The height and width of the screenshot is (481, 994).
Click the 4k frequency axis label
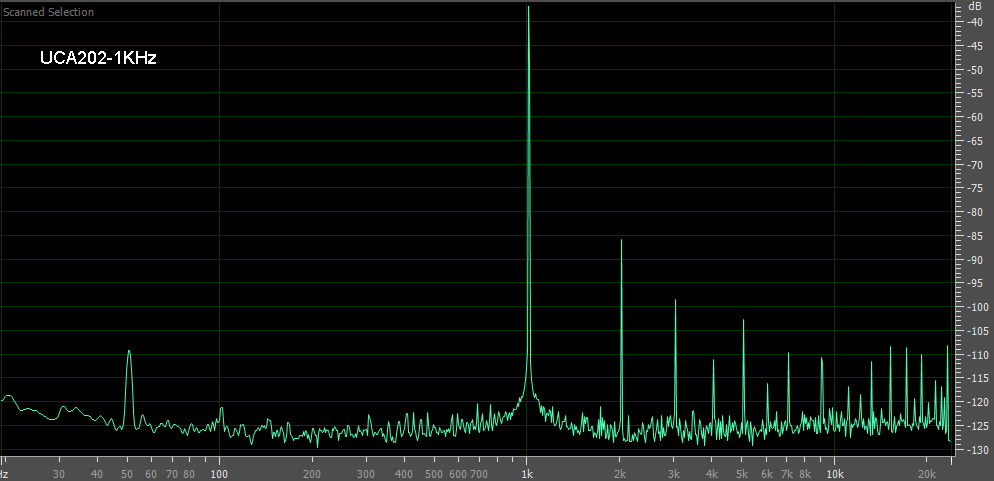coord(713,474)
